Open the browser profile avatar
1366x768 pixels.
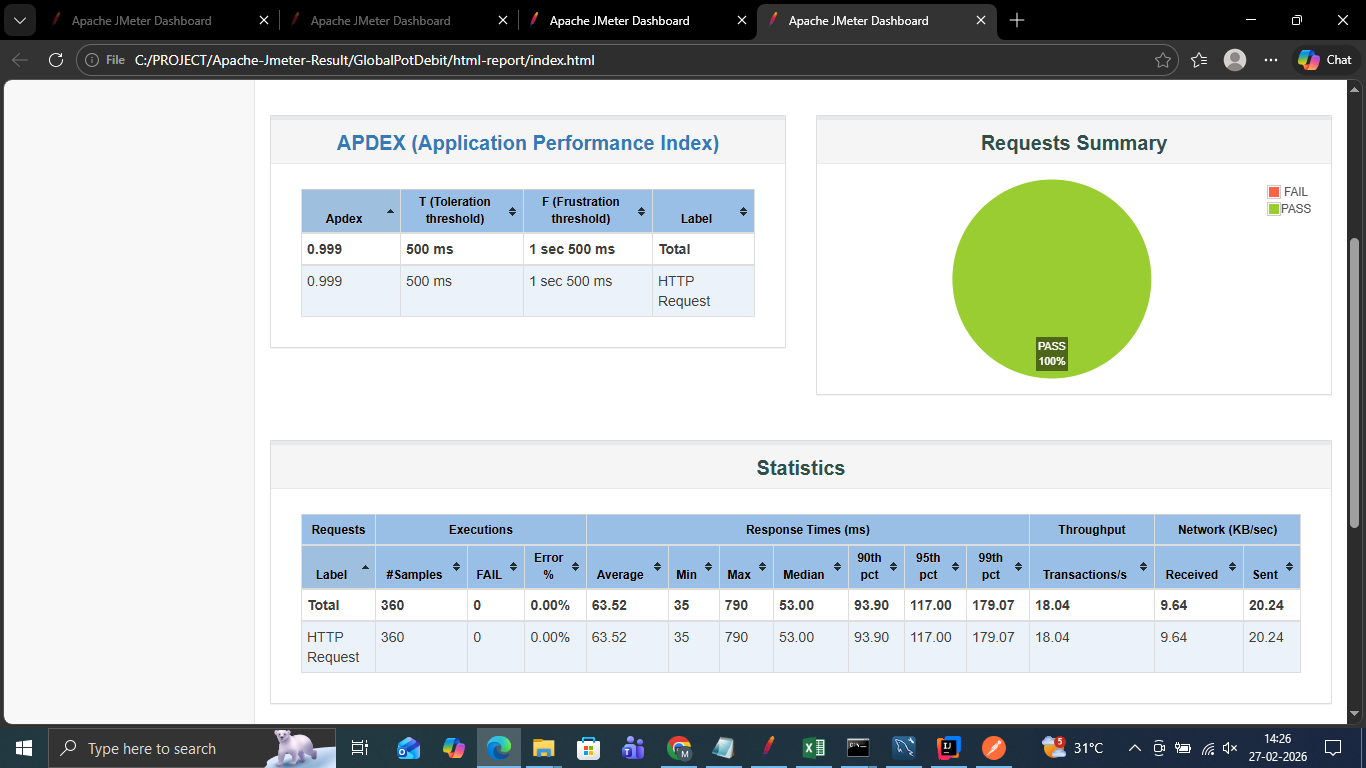click(x=1235, y=60)
